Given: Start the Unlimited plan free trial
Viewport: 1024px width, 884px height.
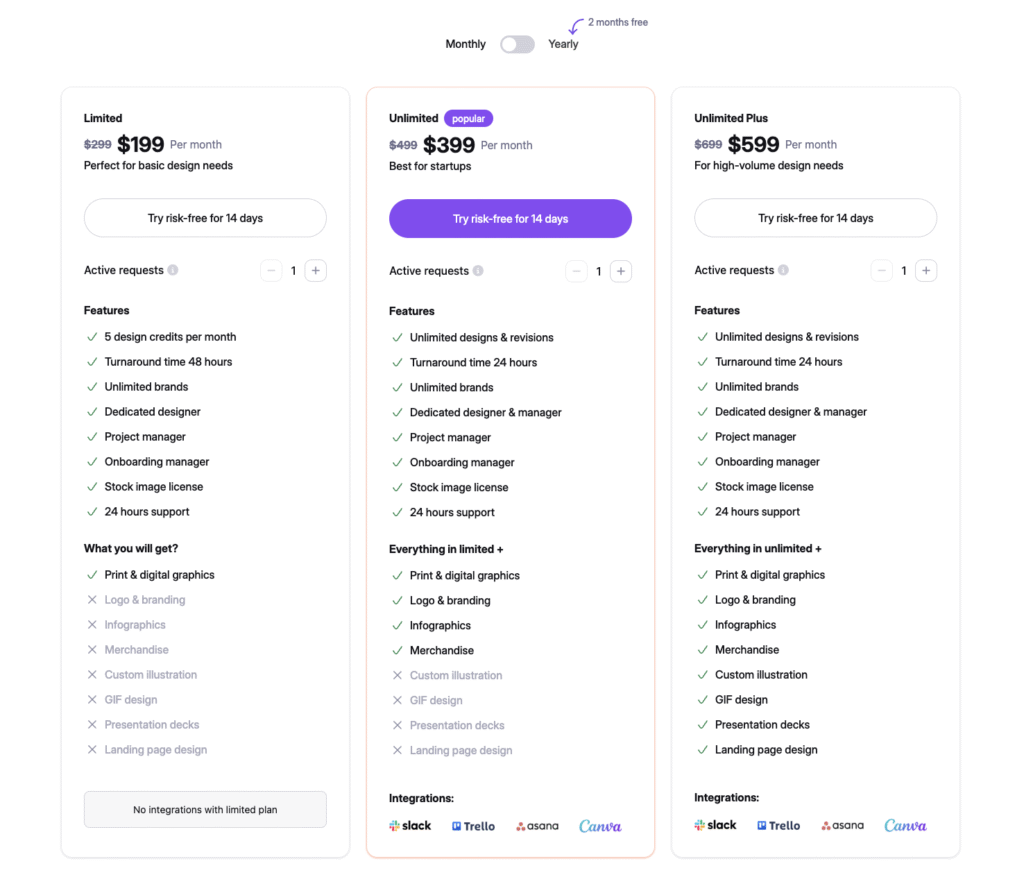Looking at the screenshot, I should (510, 218).
